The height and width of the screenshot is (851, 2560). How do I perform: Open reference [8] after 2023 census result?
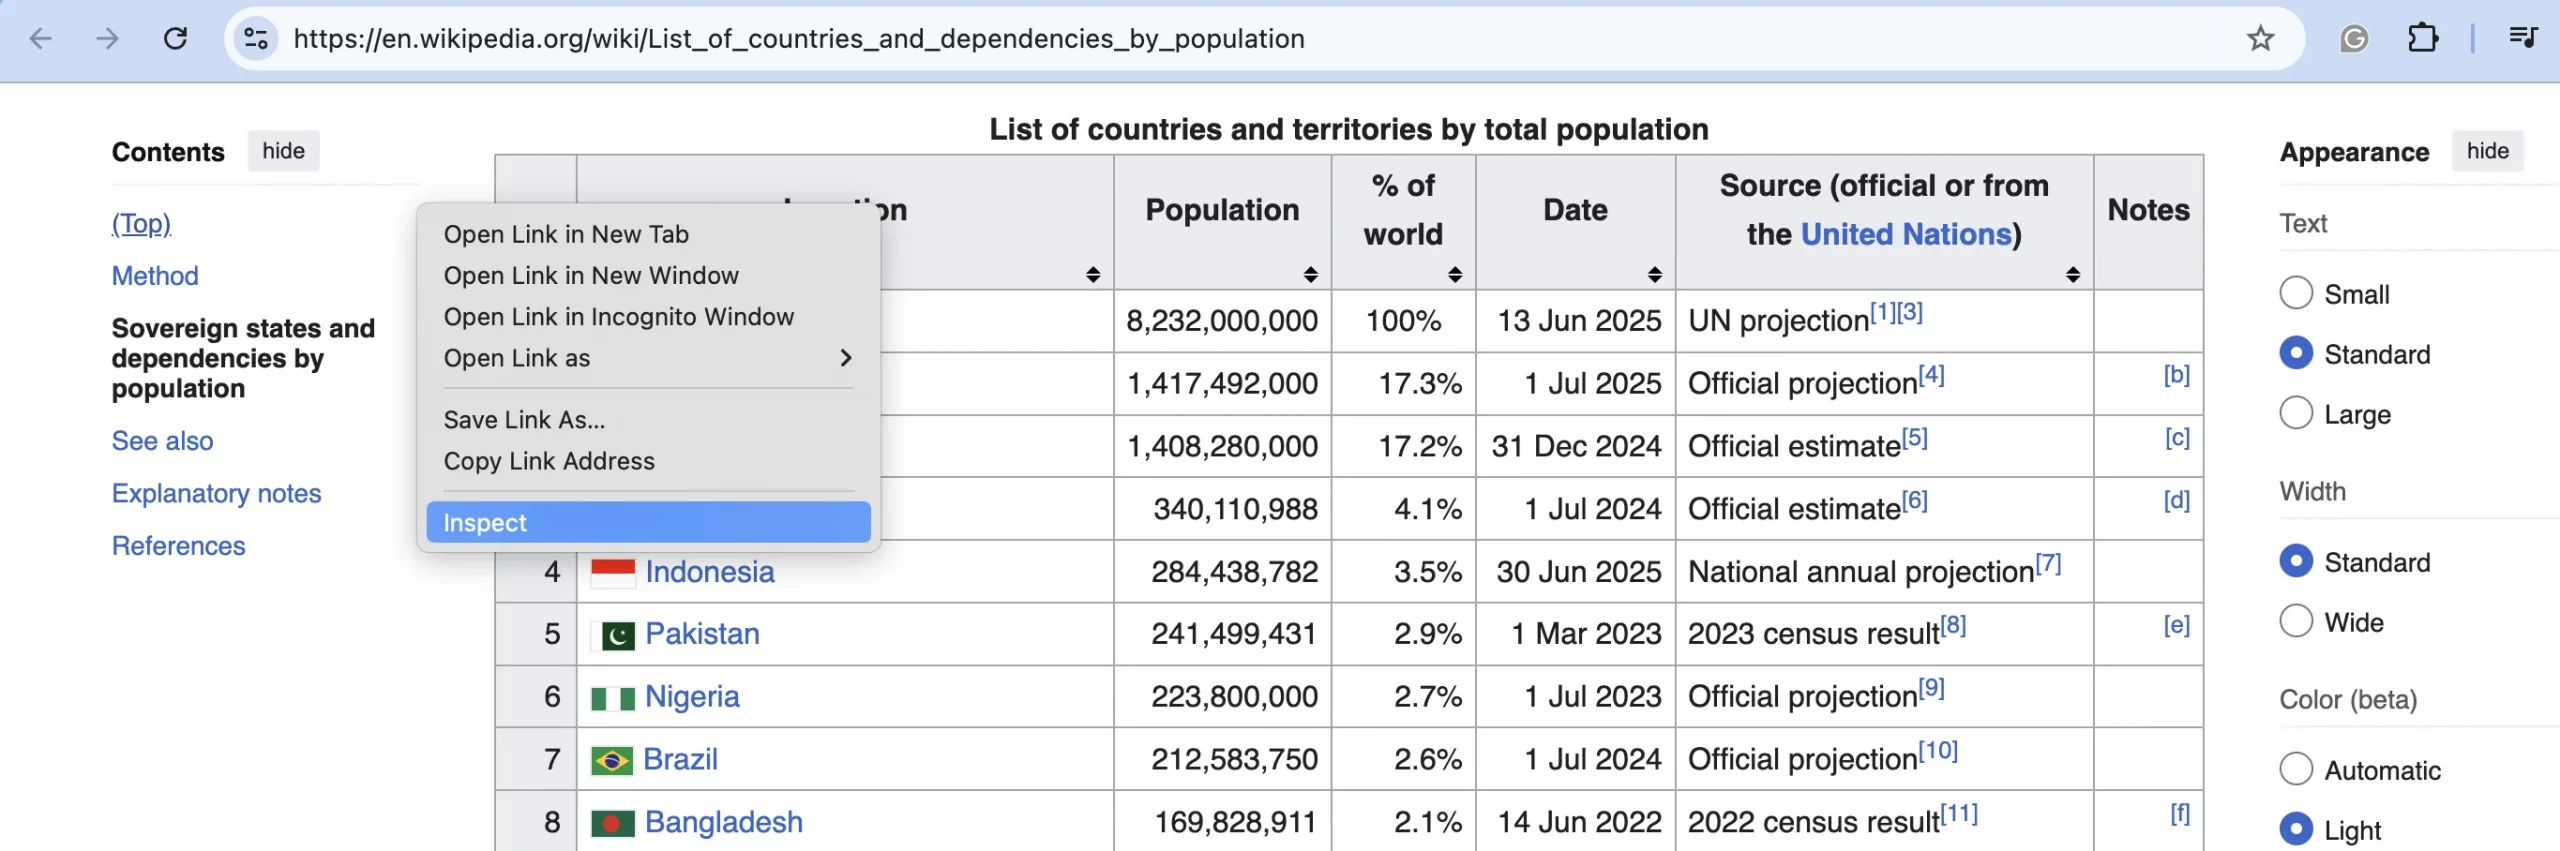pos(1953,625)
